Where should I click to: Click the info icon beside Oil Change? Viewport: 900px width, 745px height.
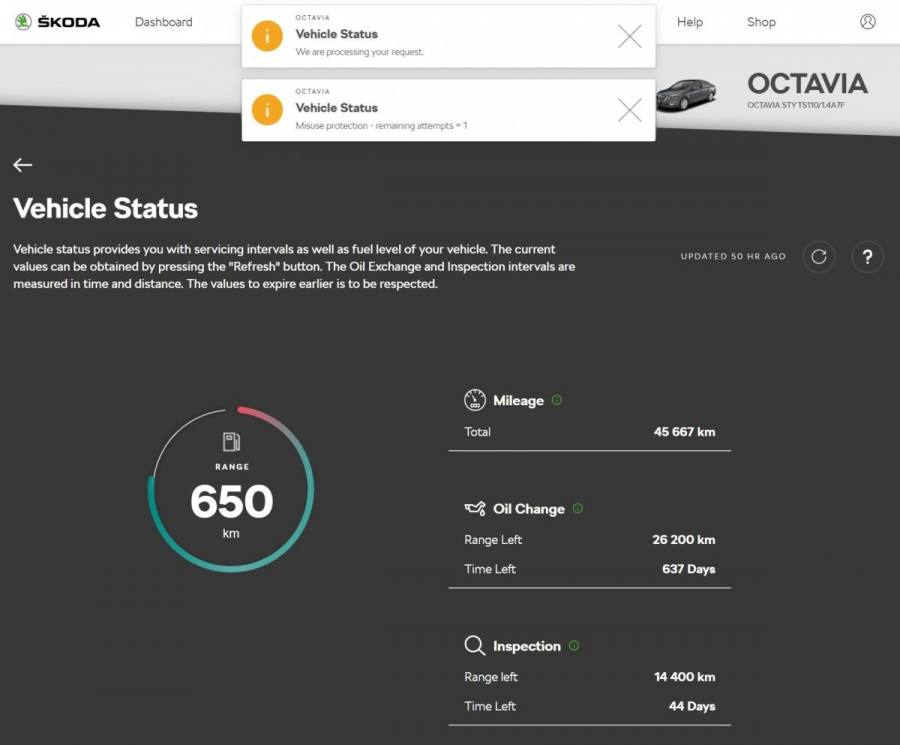(578, 508)
